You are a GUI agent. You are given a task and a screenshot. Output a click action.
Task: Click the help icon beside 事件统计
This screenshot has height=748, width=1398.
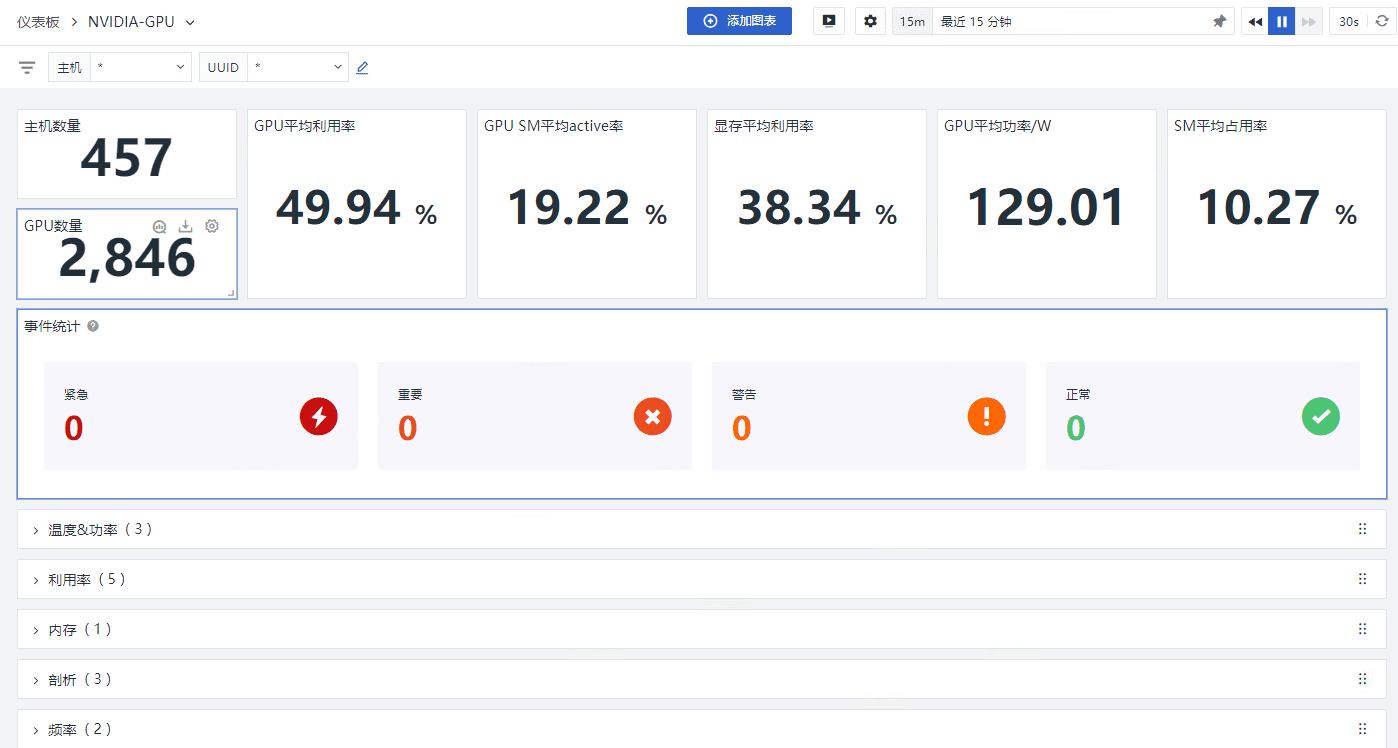[93, 326]
